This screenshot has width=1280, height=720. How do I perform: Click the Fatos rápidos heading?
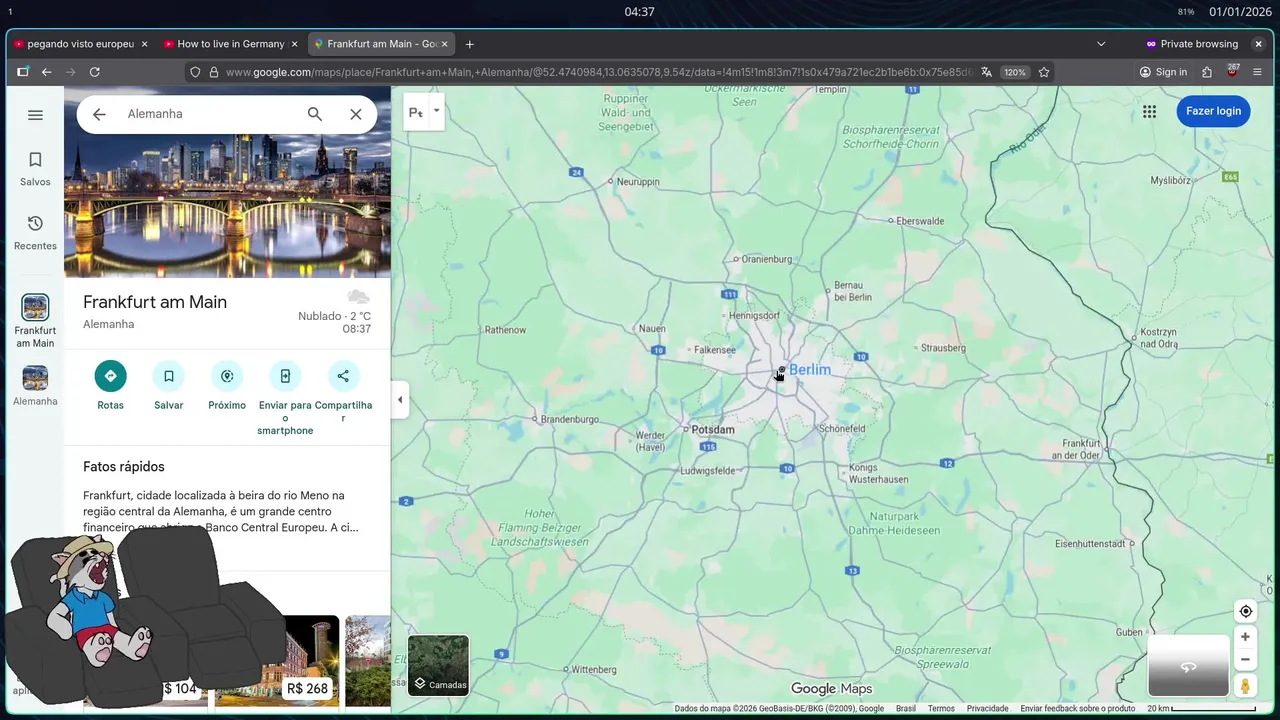click(124, 467)
